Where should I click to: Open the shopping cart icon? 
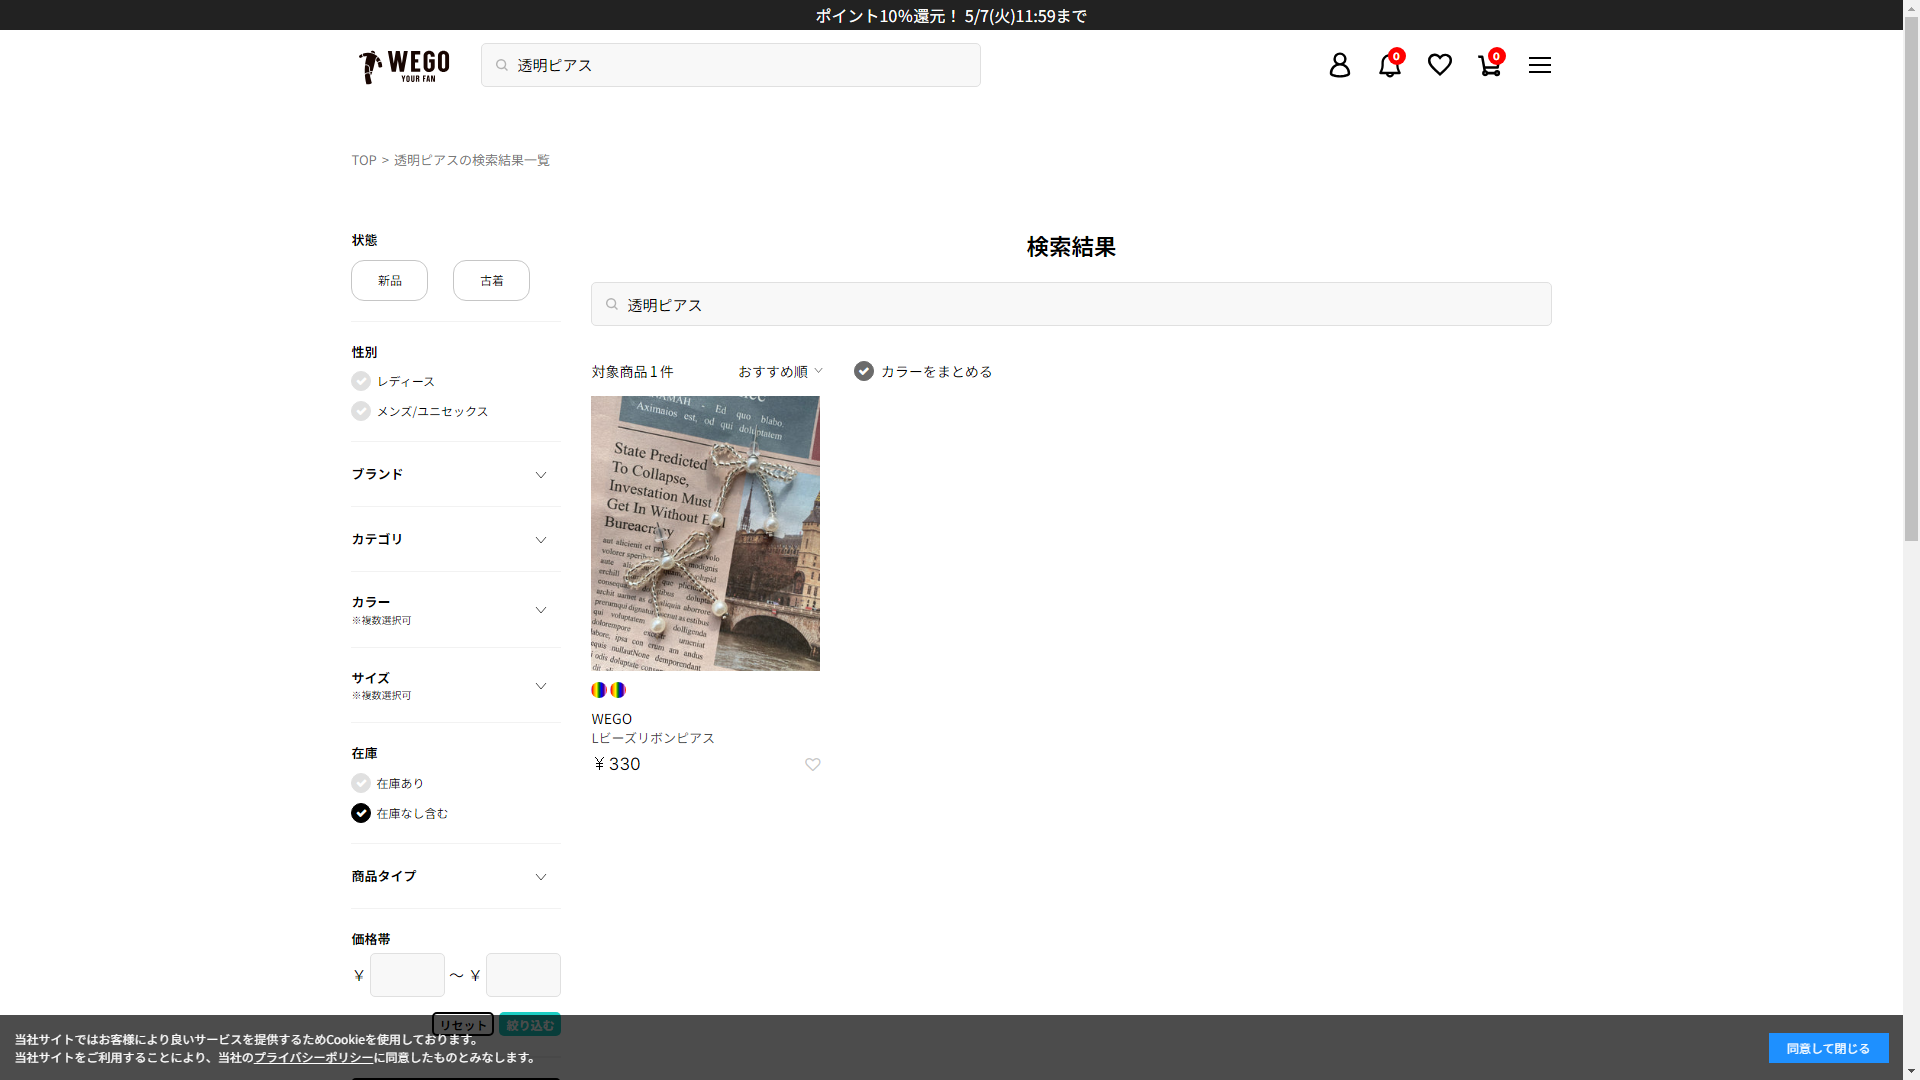(1489, 65)
